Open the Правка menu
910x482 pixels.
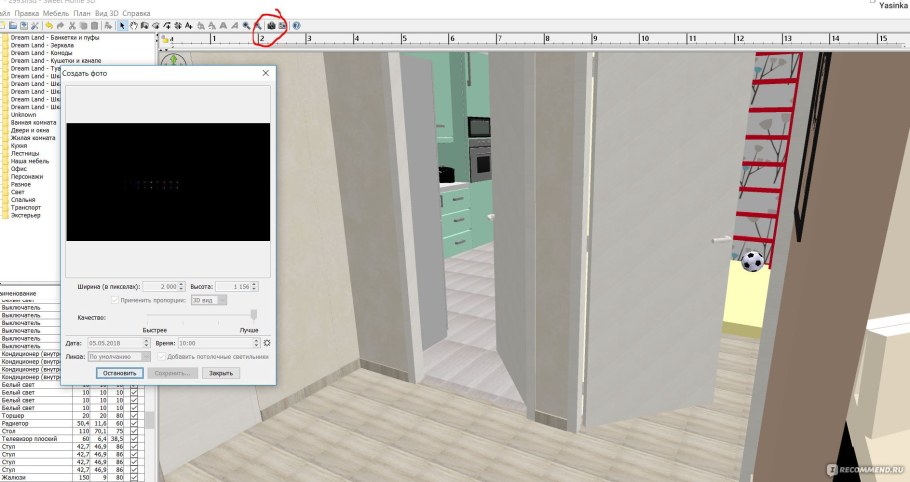coord(26,13)
